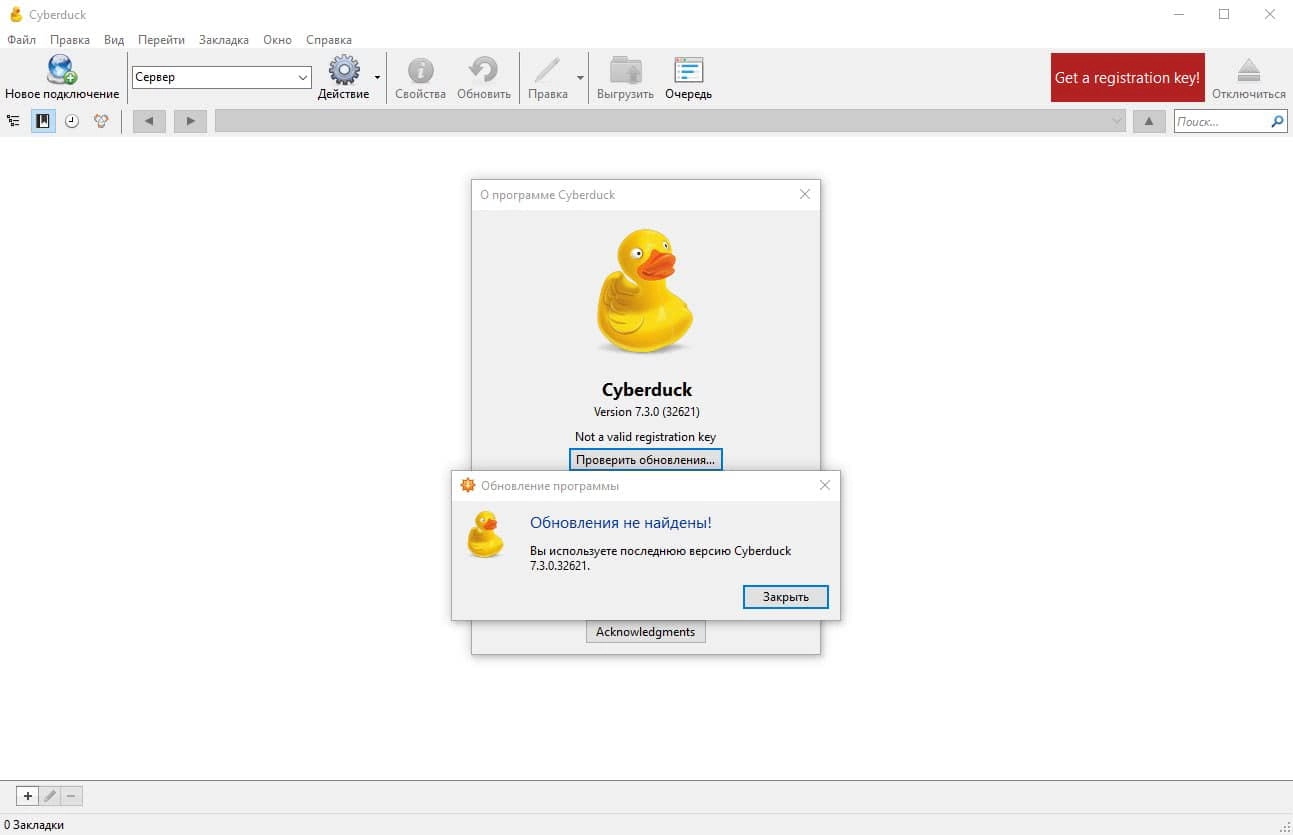Open the Справка menu
The height and width of the screenshot is (835, 1293).
pos(329,40)
